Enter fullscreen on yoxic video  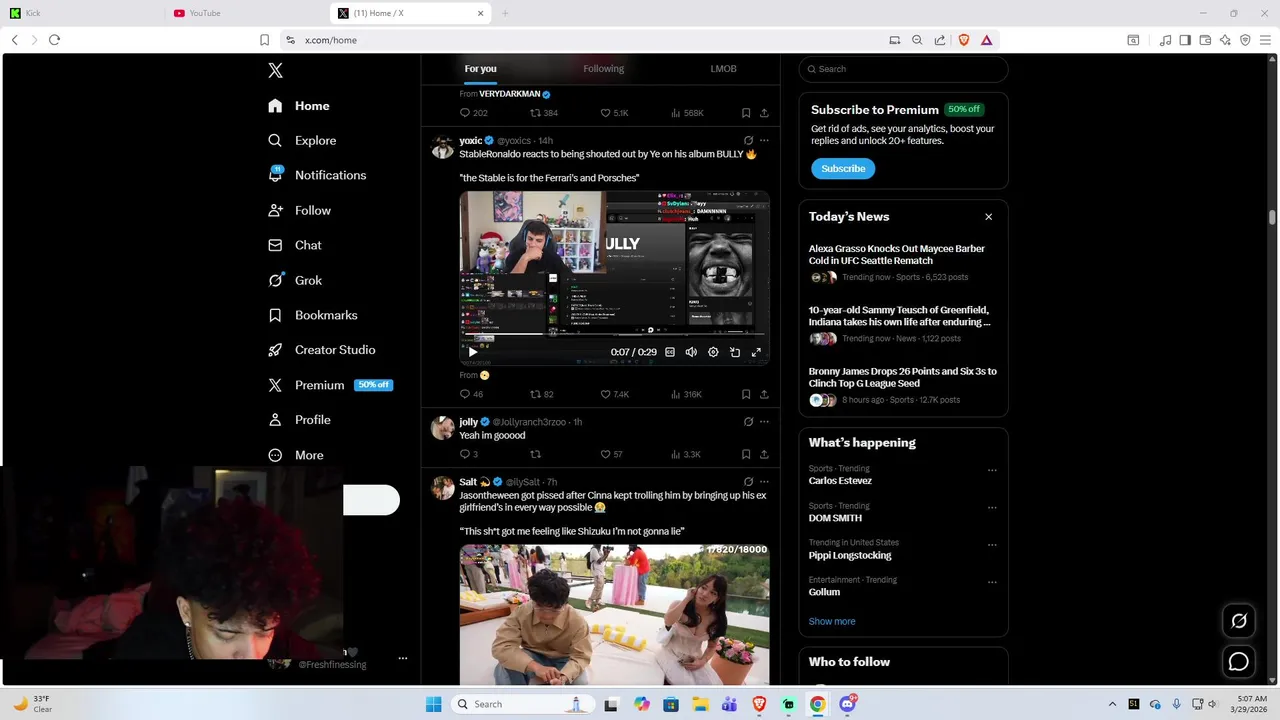click(756, 352)
